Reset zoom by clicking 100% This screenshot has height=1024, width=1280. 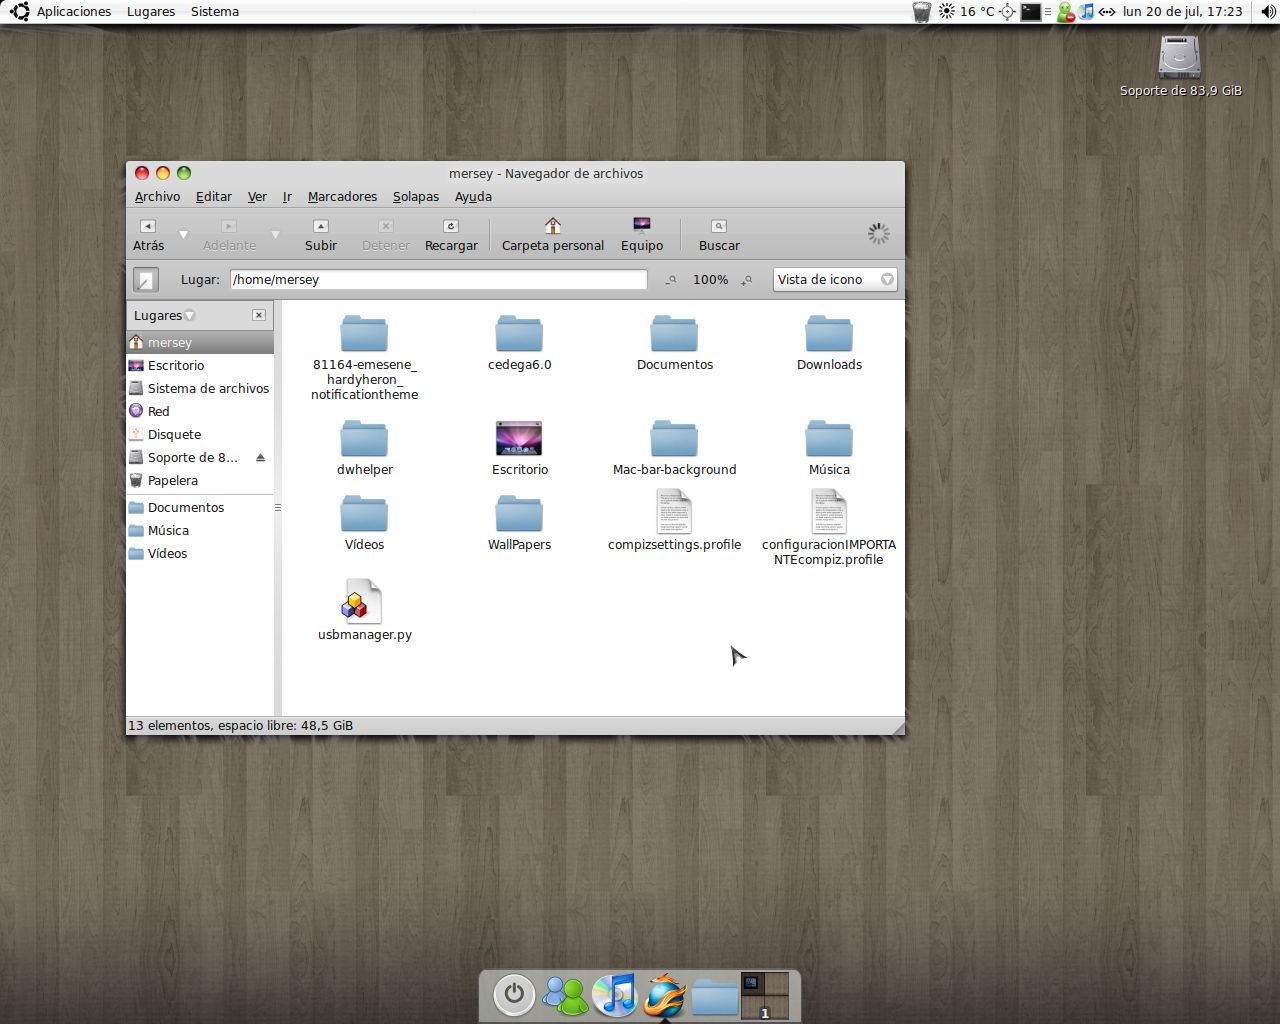coord(710,280)
